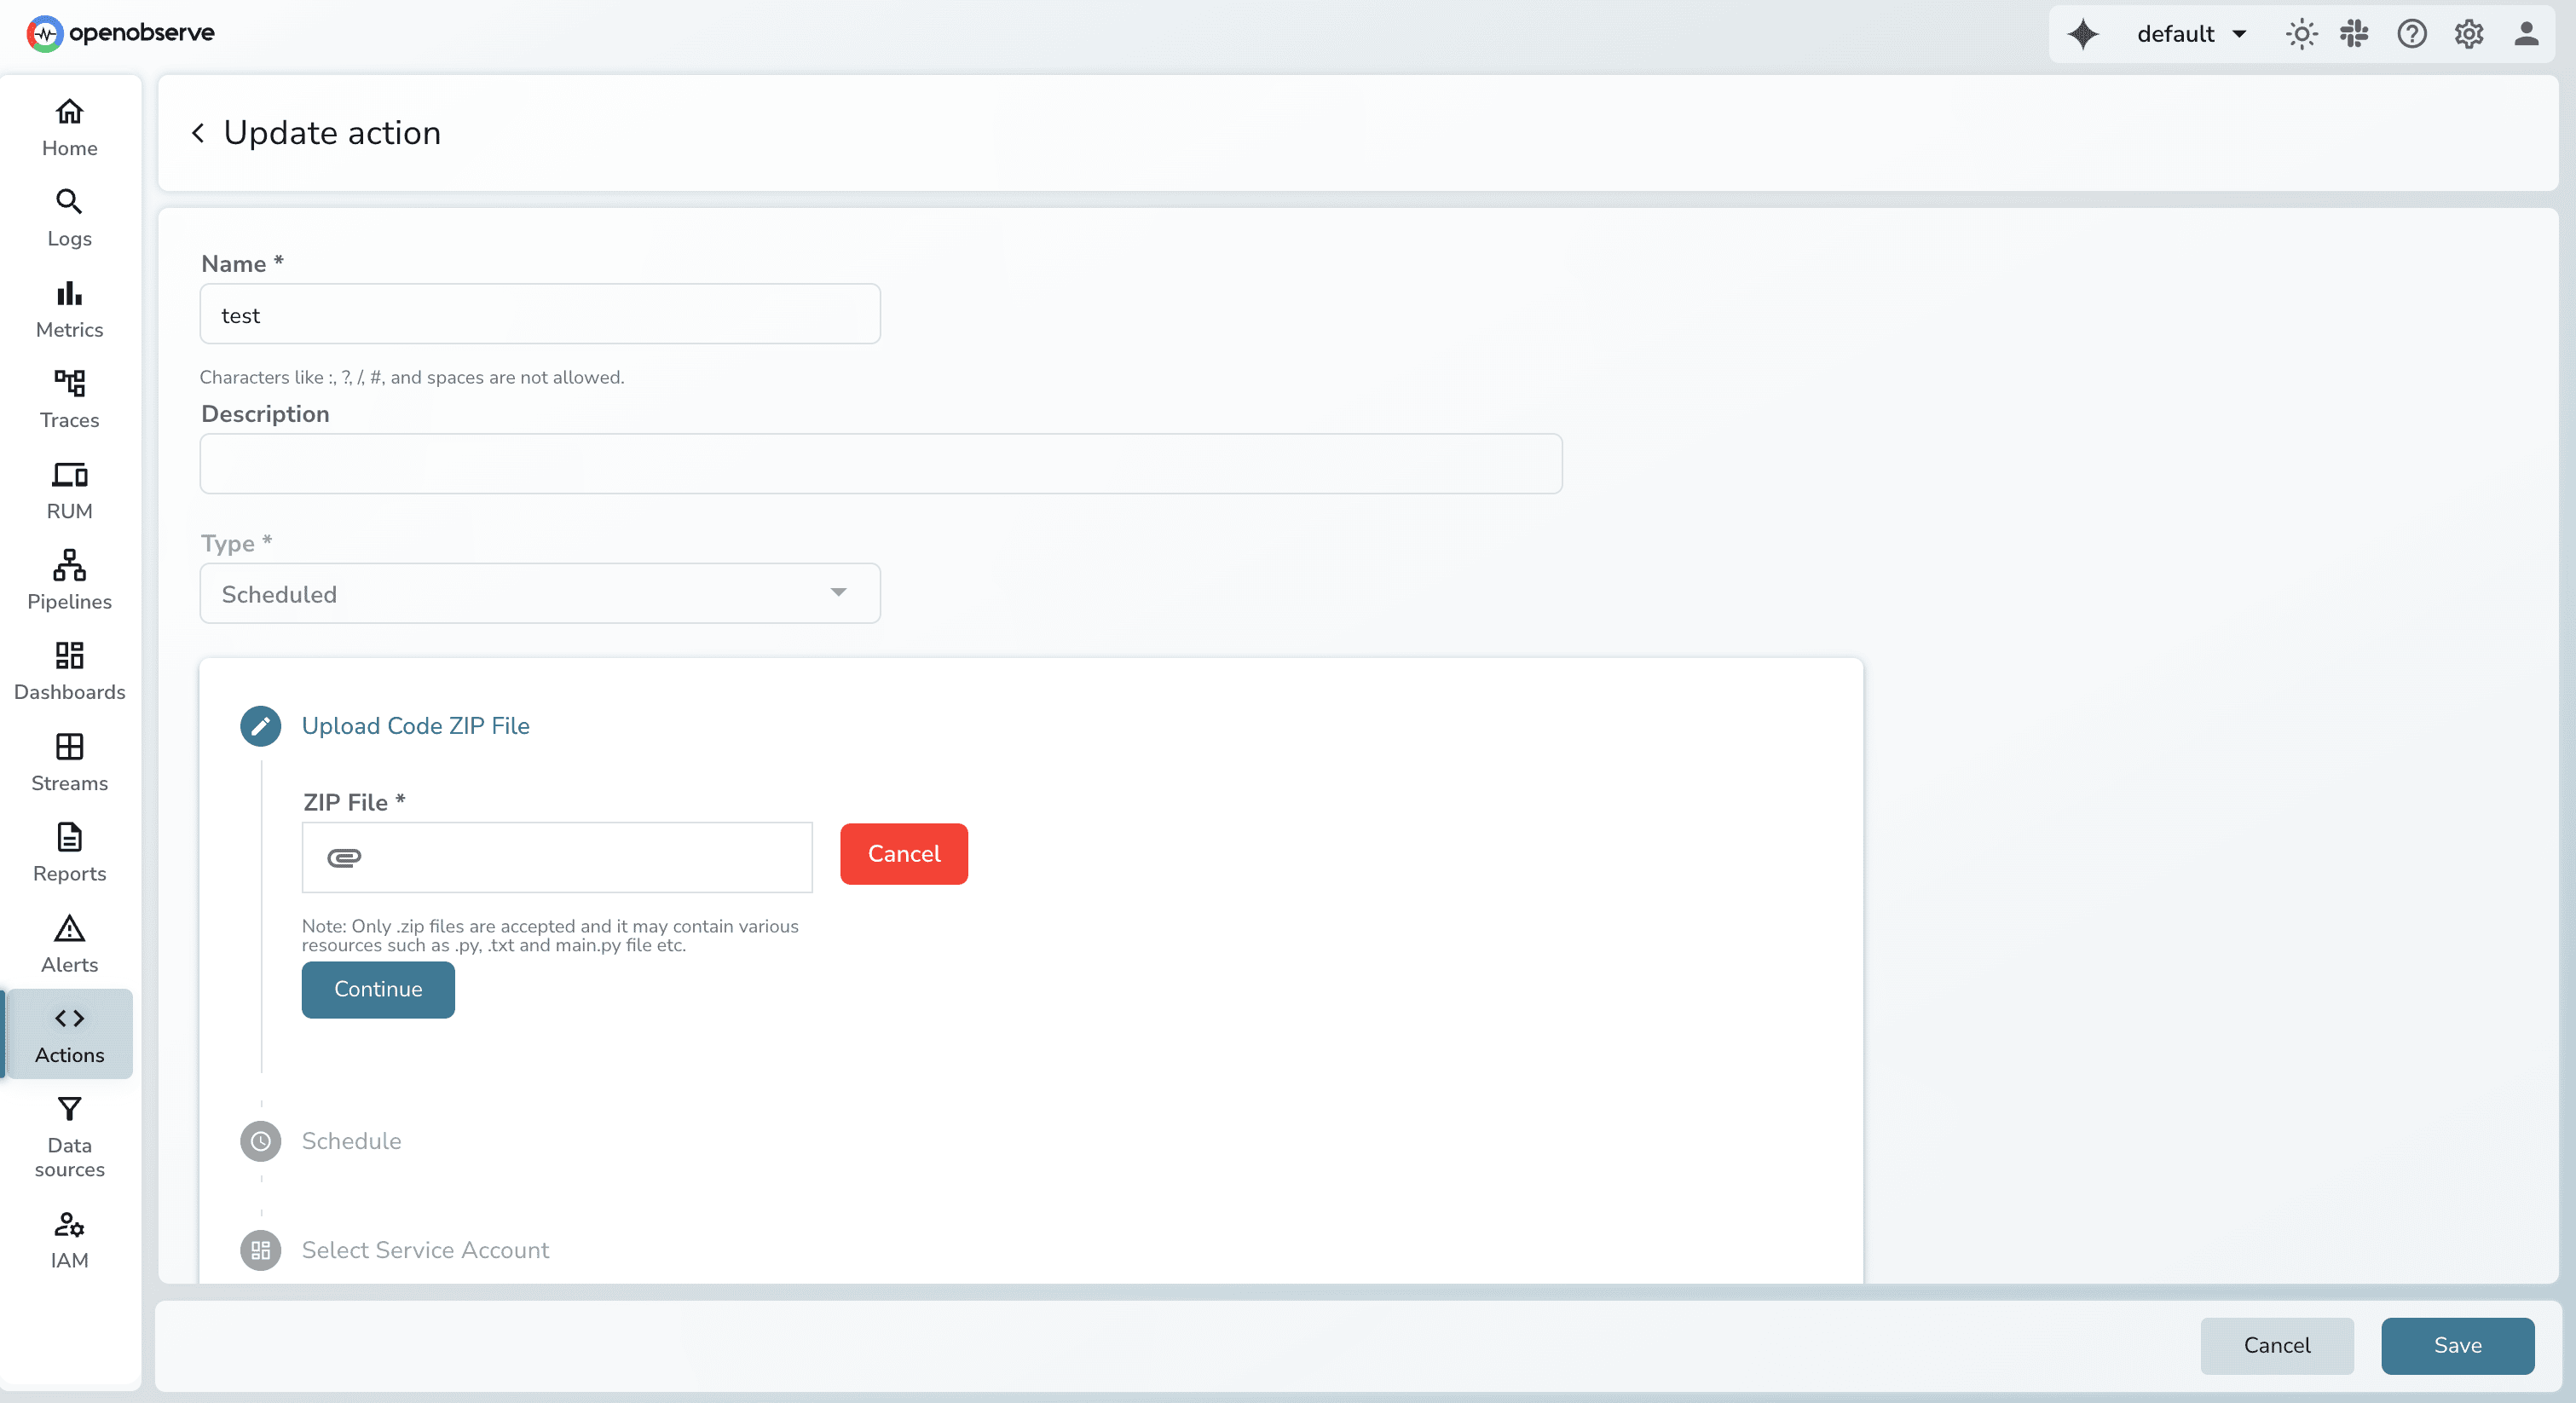The image size is (2576, 1403).
Task: Open Data sources section
Action: [68, 1138]
